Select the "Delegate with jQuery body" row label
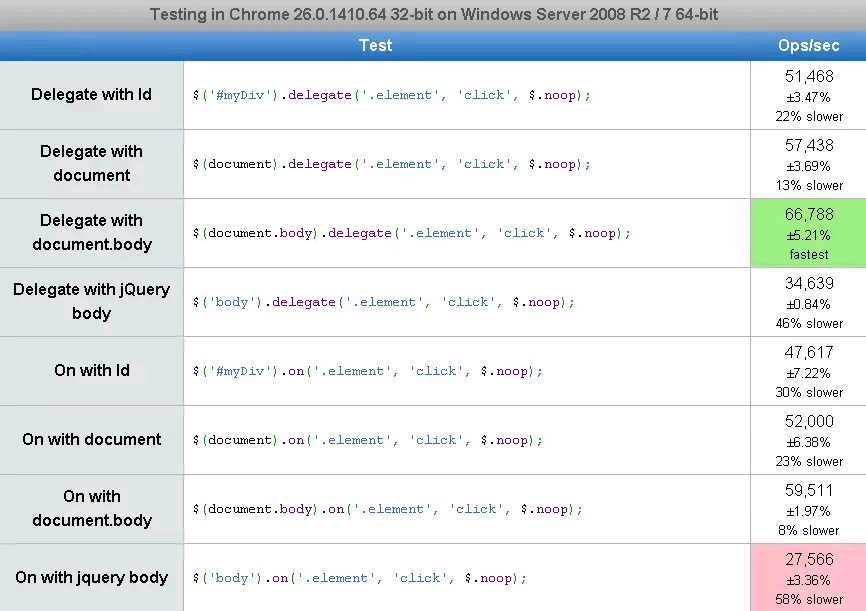 click(91, 302)
